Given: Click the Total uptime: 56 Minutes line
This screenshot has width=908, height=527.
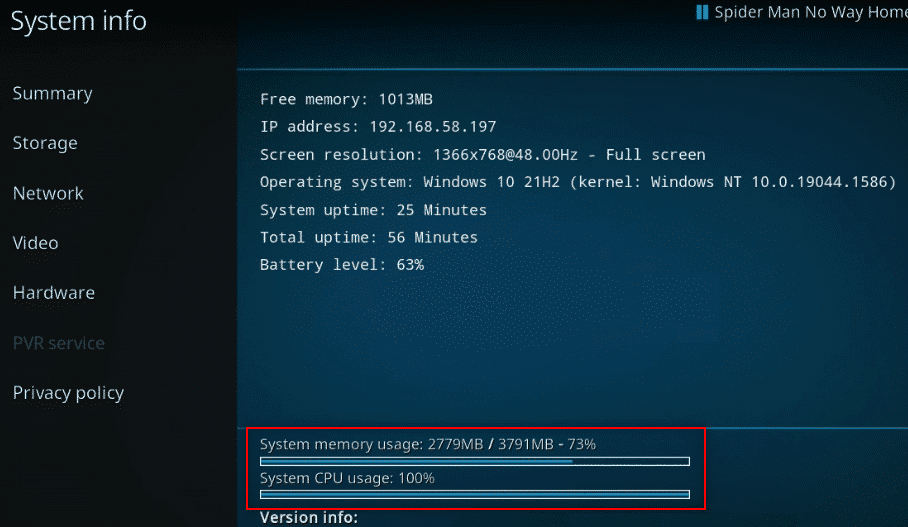Looking at the screenshot, I should pyautogui.click(x=369, y=237).
